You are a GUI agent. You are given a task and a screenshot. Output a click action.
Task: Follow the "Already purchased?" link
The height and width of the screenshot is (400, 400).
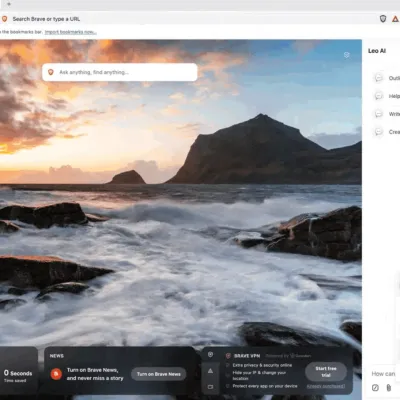326,386
